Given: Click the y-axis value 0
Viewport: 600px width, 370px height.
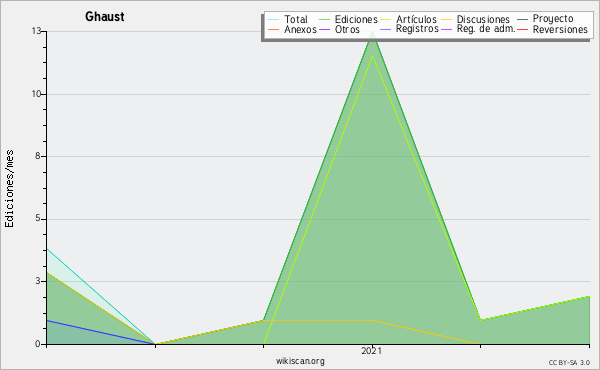Looking at the screenshot, I should point(38,344).
